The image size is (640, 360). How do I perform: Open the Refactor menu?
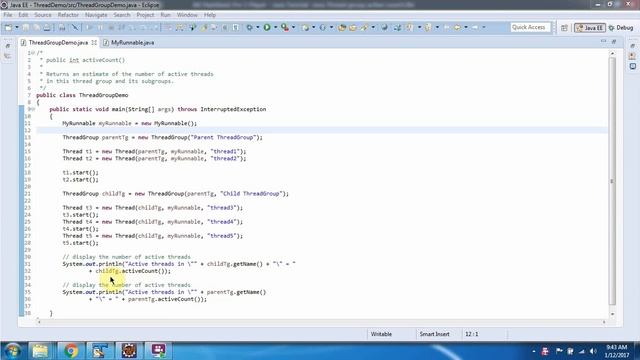pyautogui.click(x=68, y=15)
